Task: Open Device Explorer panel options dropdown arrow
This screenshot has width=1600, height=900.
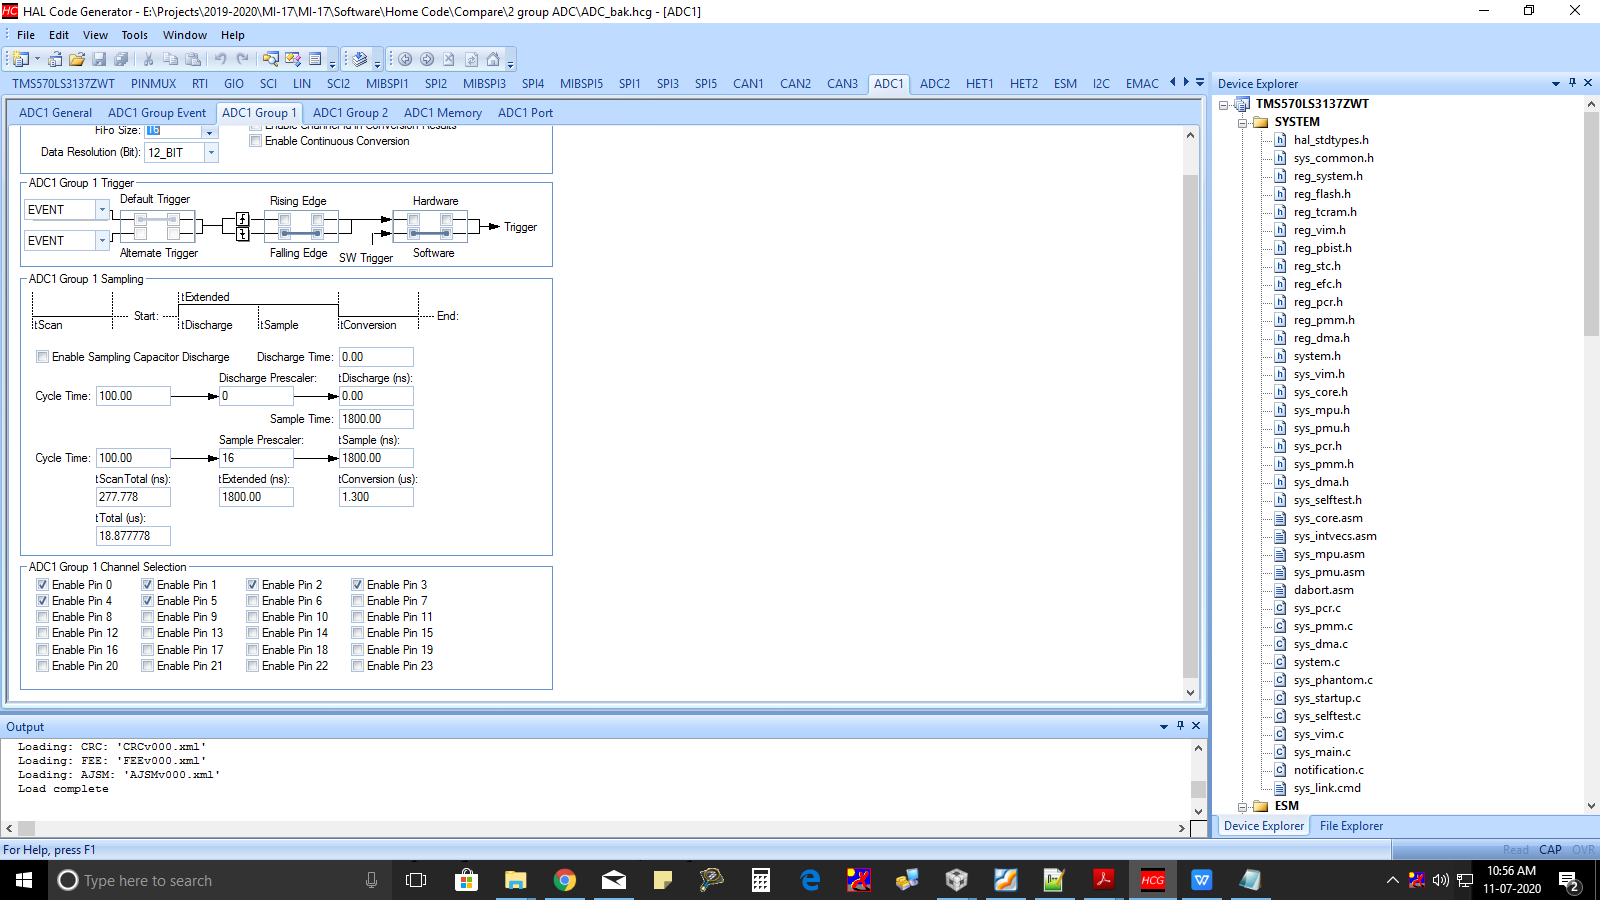Action: [x=1556, y=84]
